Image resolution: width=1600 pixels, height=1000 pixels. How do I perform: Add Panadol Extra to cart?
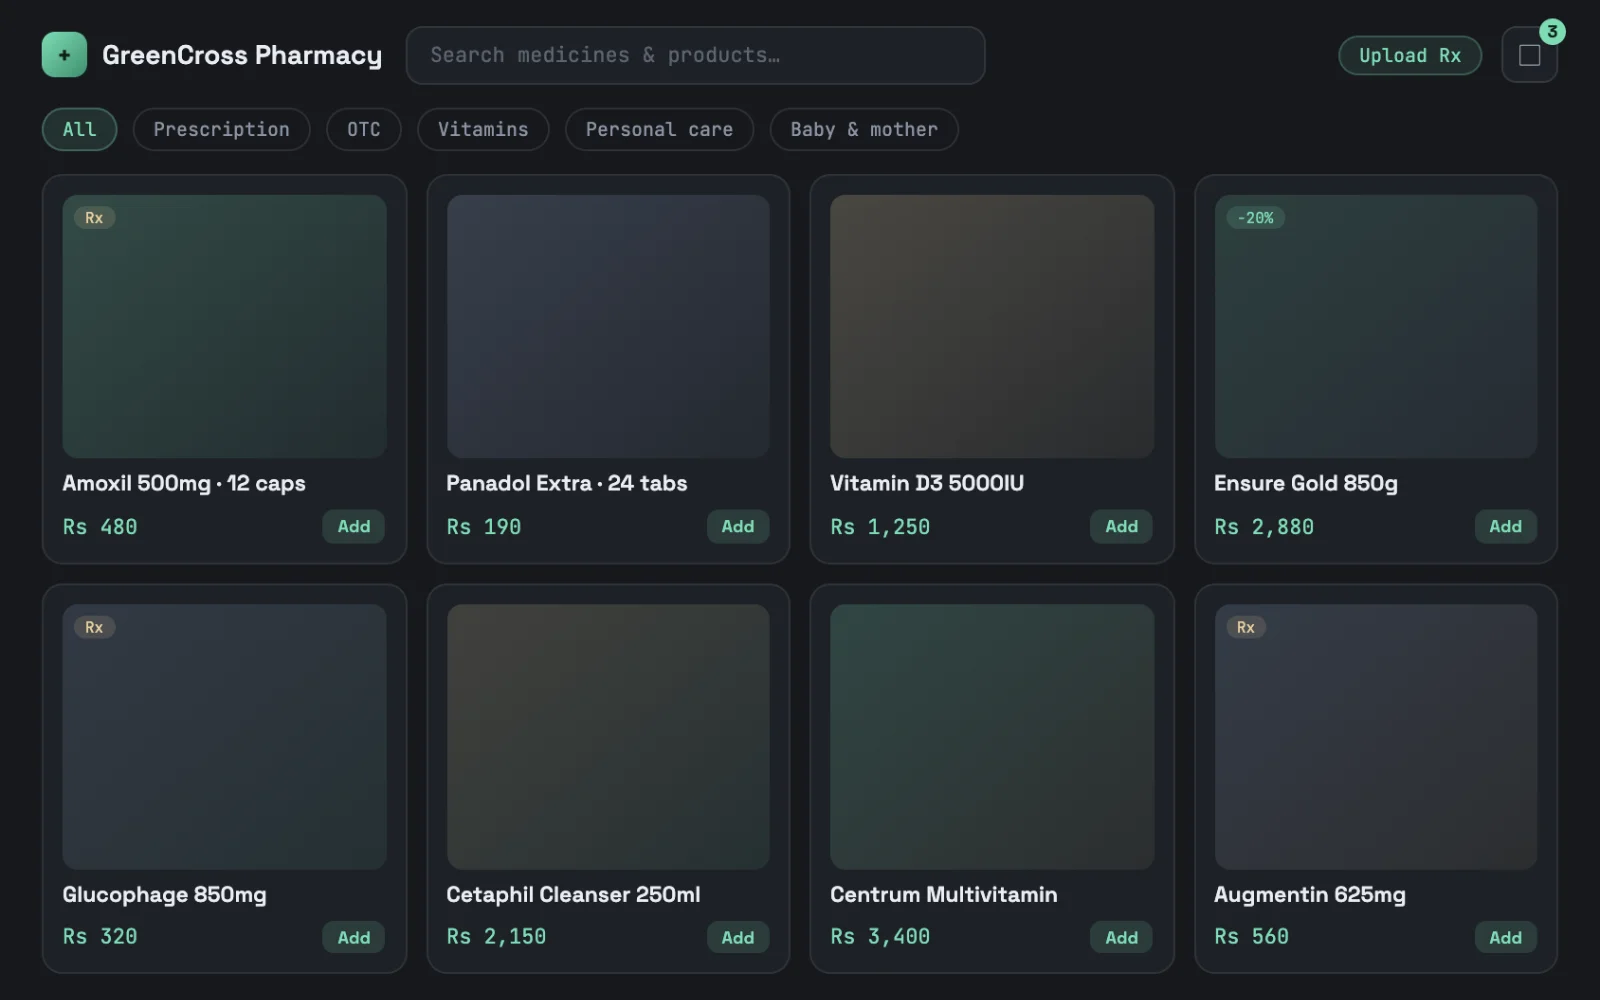point(738,526)
